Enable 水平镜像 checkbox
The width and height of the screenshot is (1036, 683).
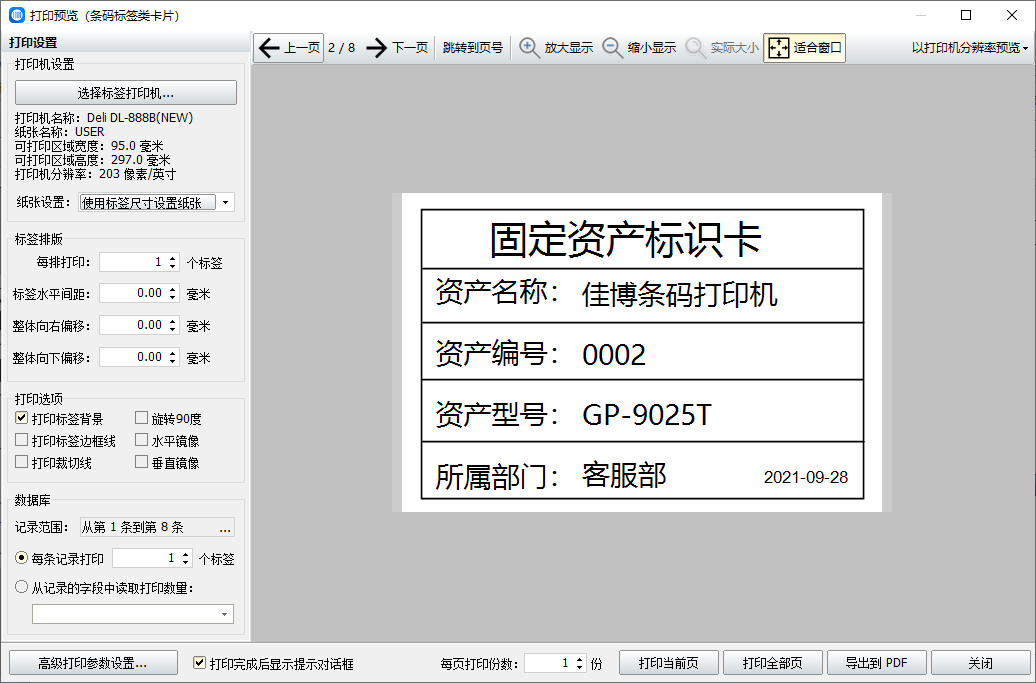click(x=141, y=440)
